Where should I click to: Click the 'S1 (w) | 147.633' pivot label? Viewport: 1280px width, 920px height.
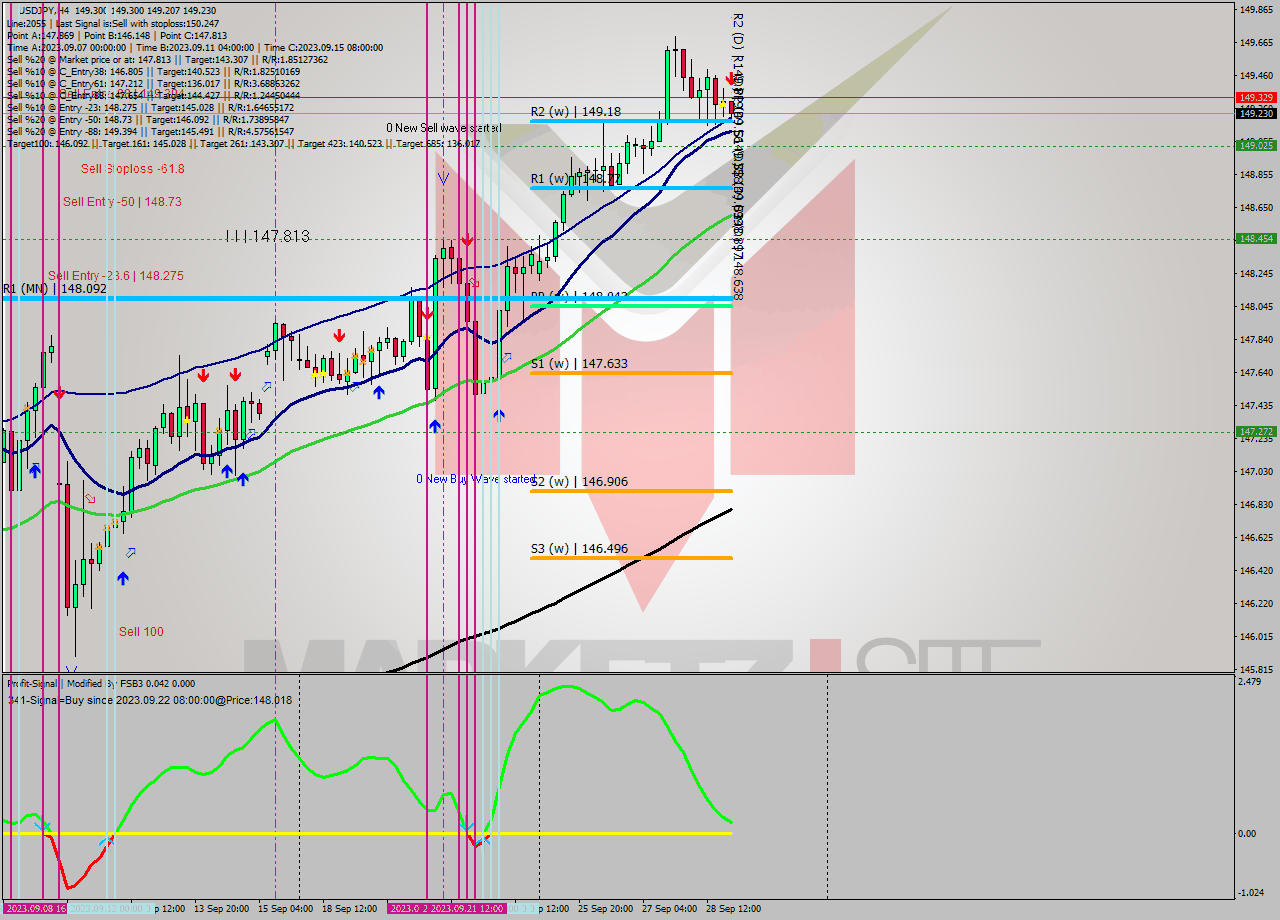579,364
